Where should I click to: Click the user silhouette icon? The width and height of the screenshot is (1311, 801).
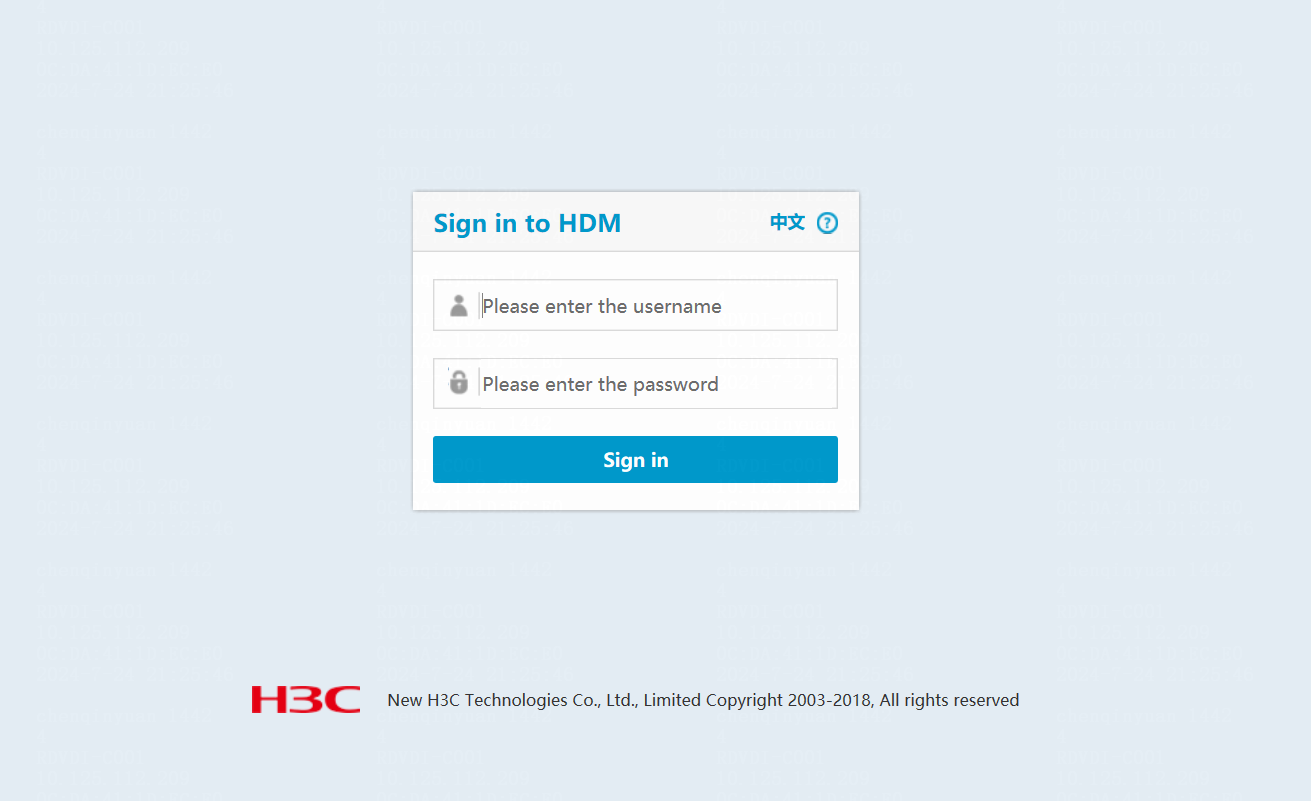pyautogui.click(x=459, y=305)
